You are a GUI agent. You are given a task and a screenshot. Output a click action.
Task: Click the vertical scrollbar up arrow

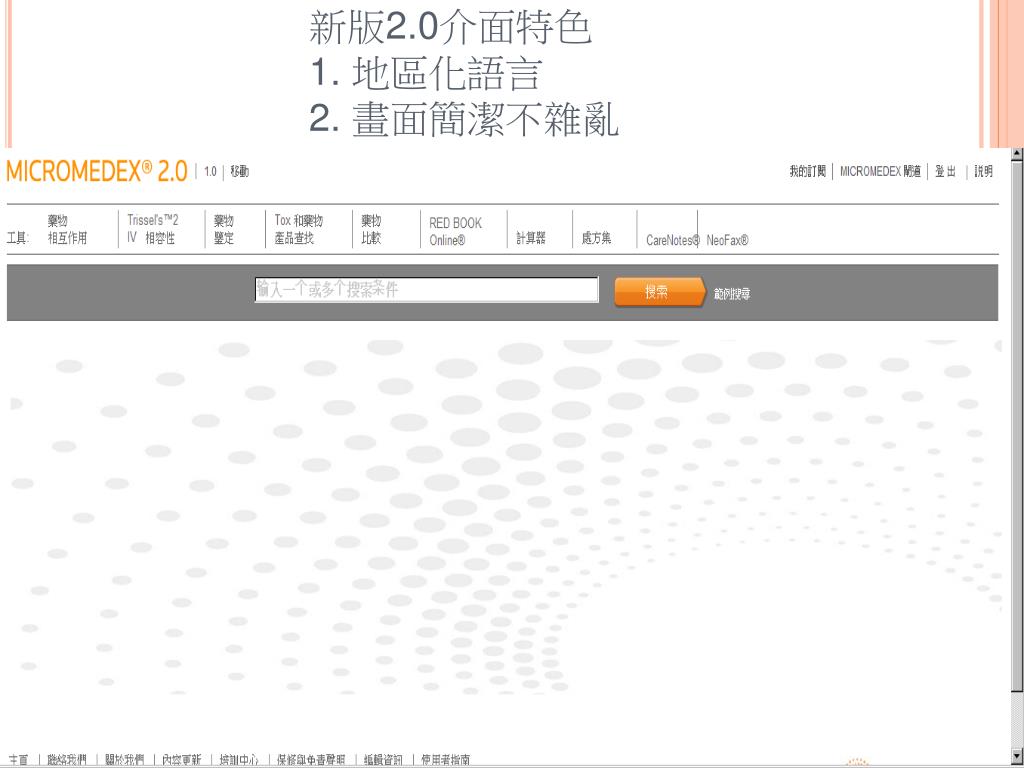1017,154
